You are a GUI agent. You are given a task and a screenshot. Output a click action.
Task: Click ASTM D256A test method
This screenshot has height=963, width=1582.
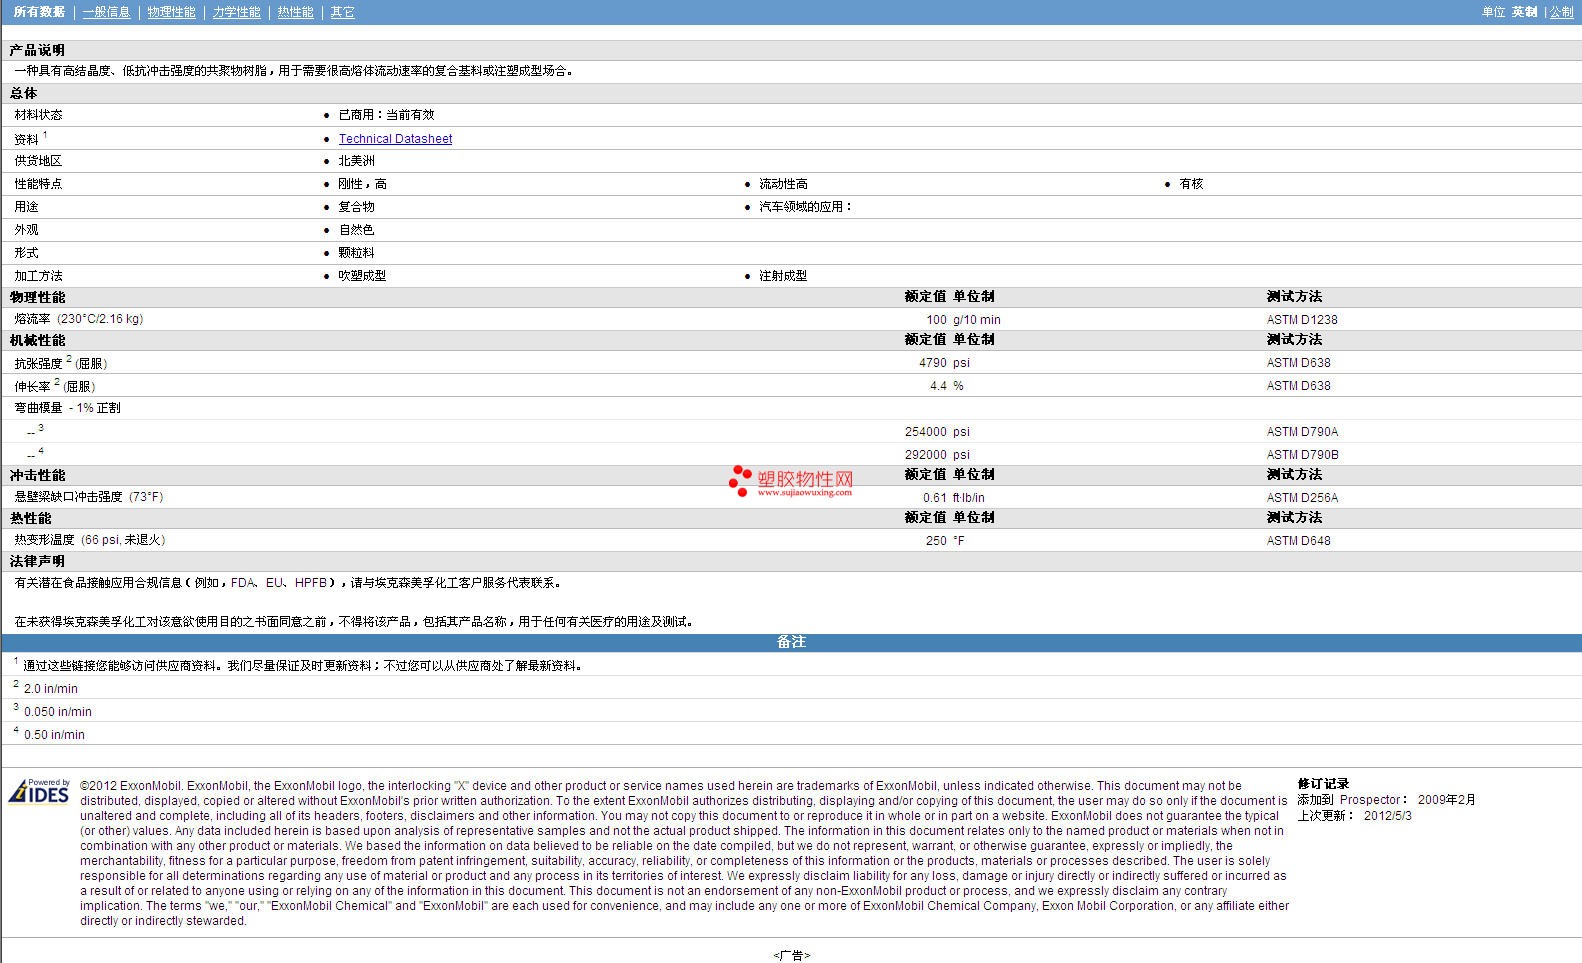(x=1302, y=498)
